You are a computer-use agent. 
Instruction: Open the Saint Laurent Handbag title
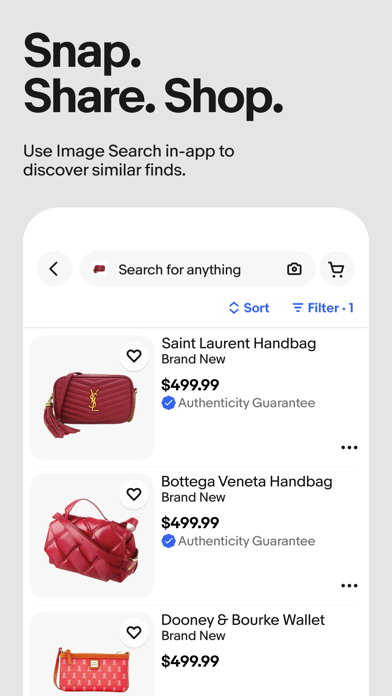point(239,343)
